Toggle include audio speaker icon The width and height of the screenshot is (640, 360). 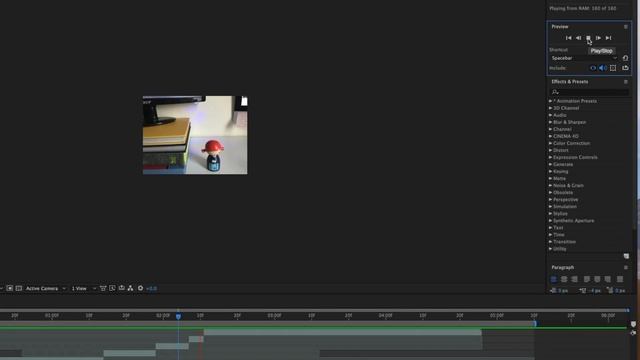[603, 68]
